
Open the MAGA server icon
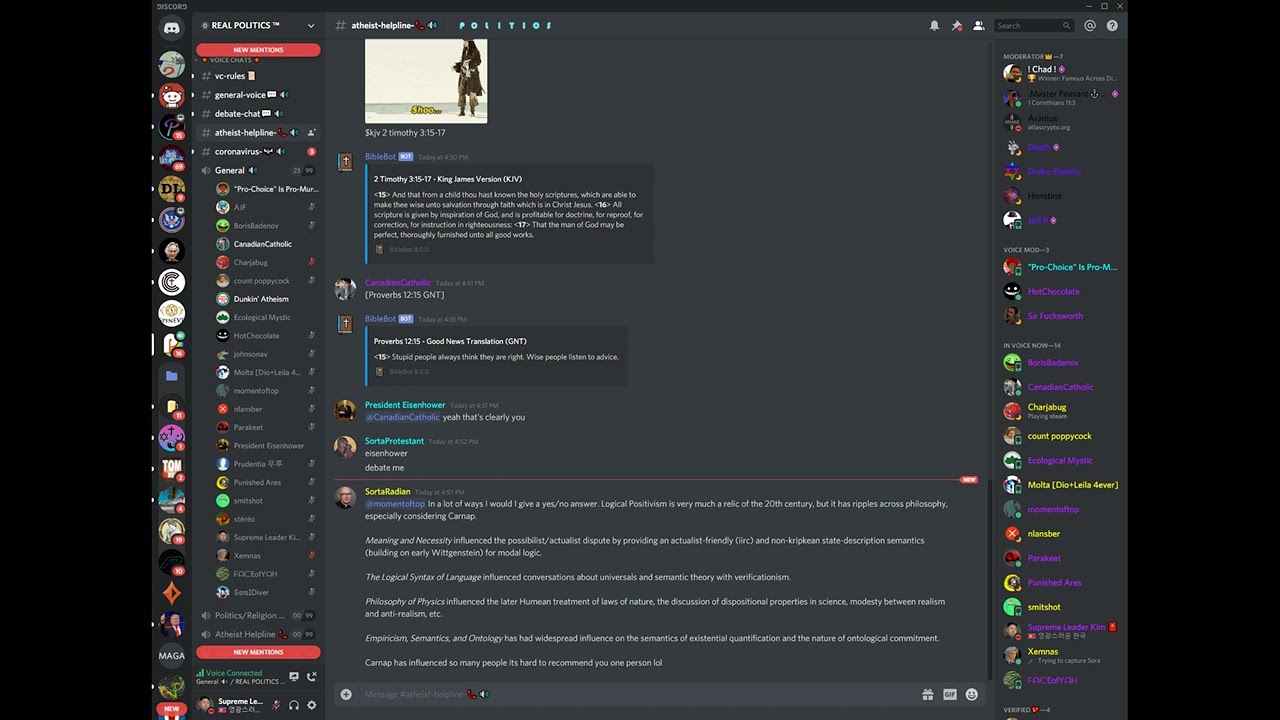[171, 656]
